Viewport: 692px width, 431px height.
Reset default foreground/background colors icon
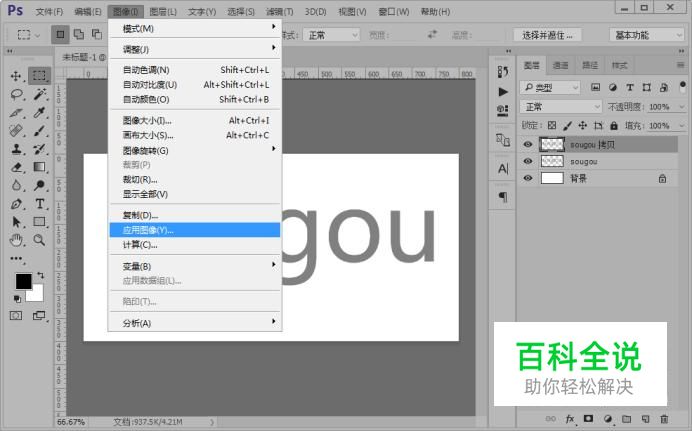pyautogui.click(x=17, y=299)
